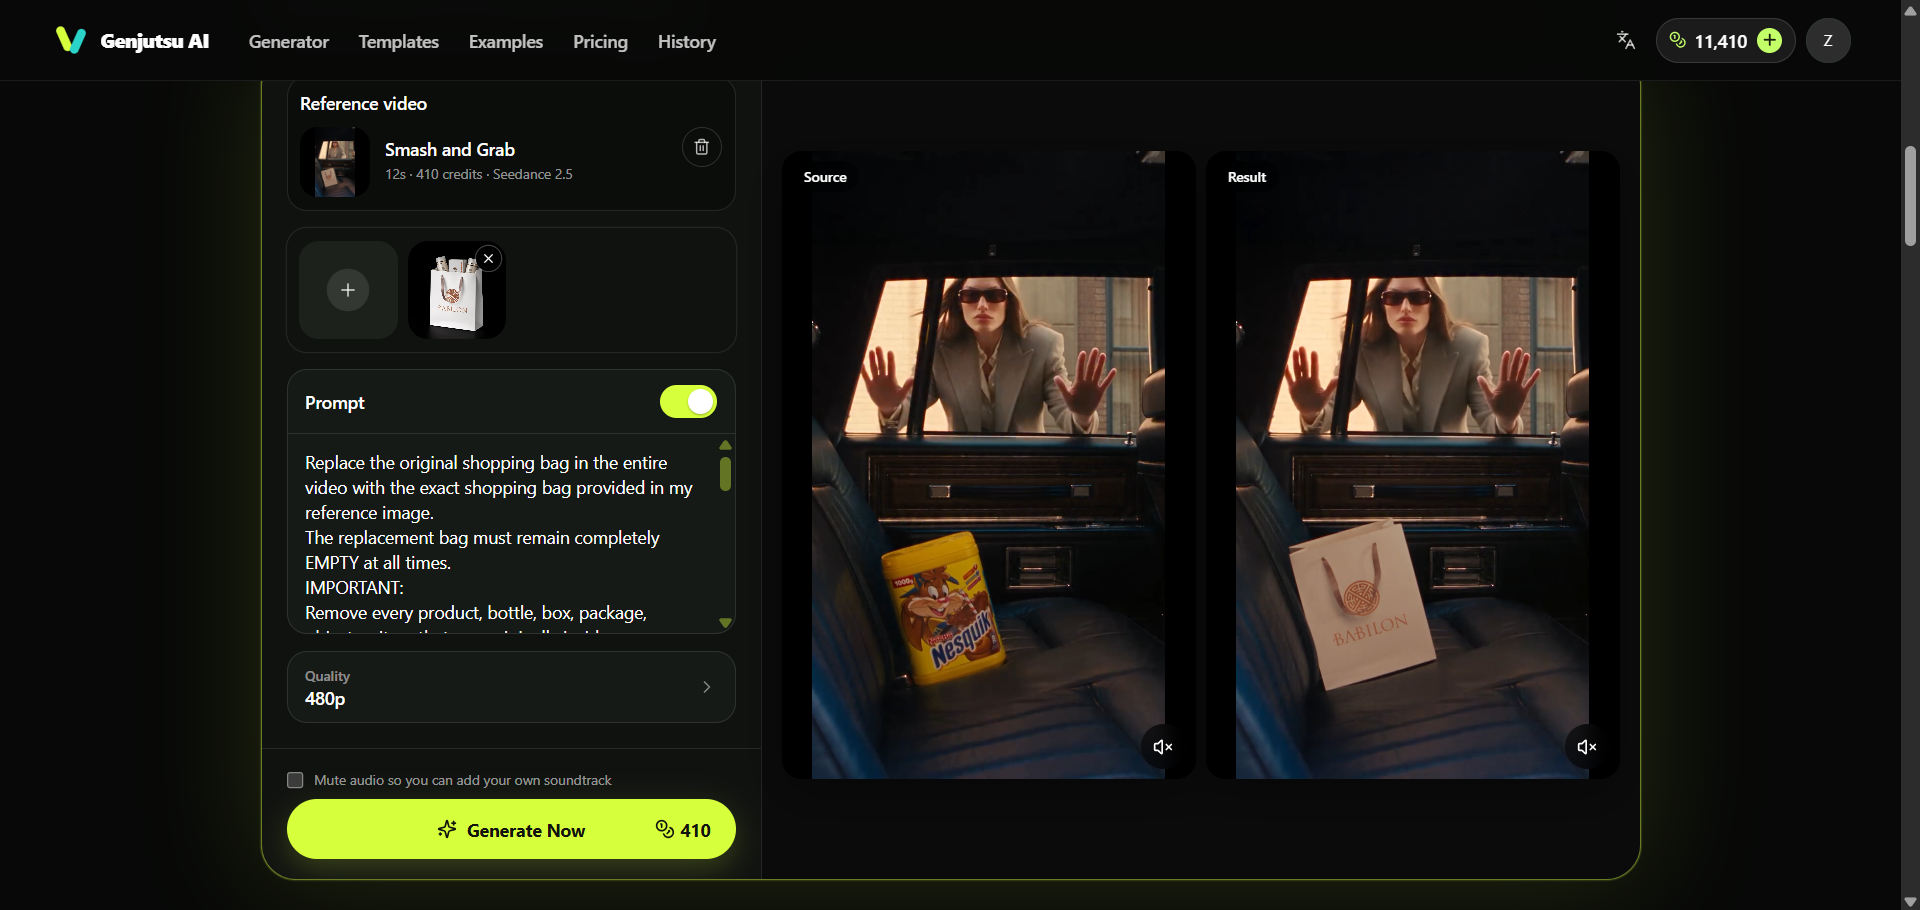Click the page vertical scrollbar thumb
The height and width of the screenshot is (910, 1920).
[x=1910, y=196]
